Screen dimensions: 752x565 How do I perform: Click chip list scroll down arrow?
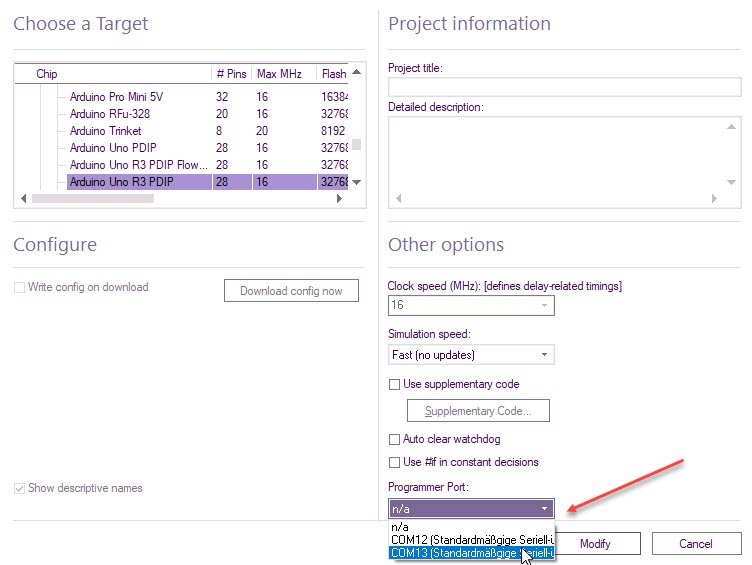pyautogui.click(x=356, y=182)
